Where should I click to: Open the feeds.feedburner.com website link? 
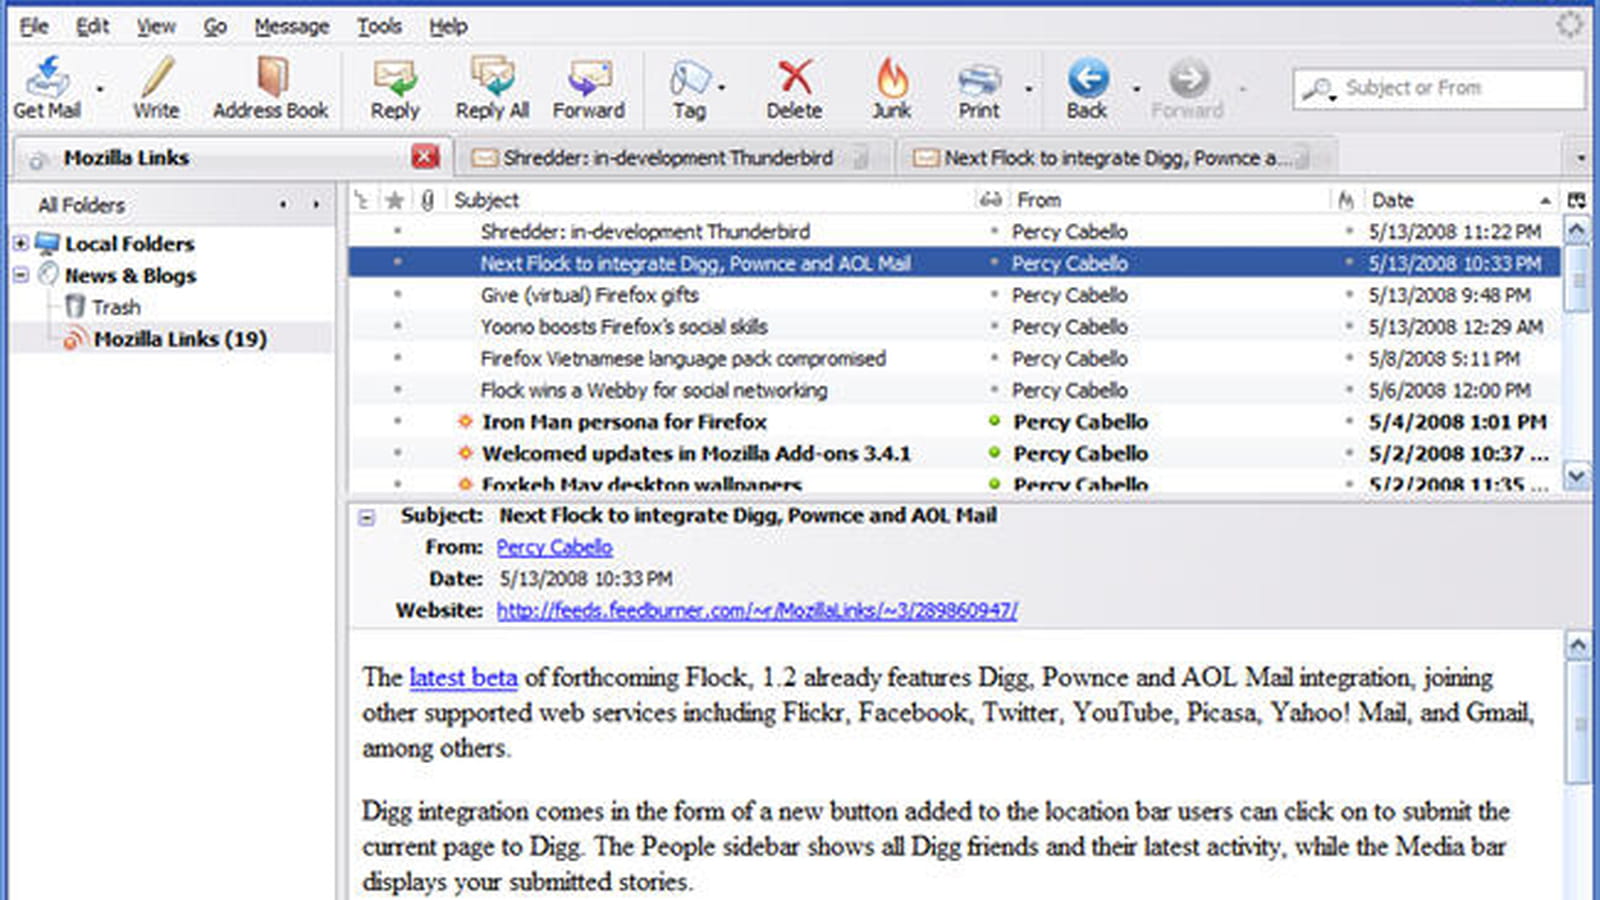[x=757, y=610]
